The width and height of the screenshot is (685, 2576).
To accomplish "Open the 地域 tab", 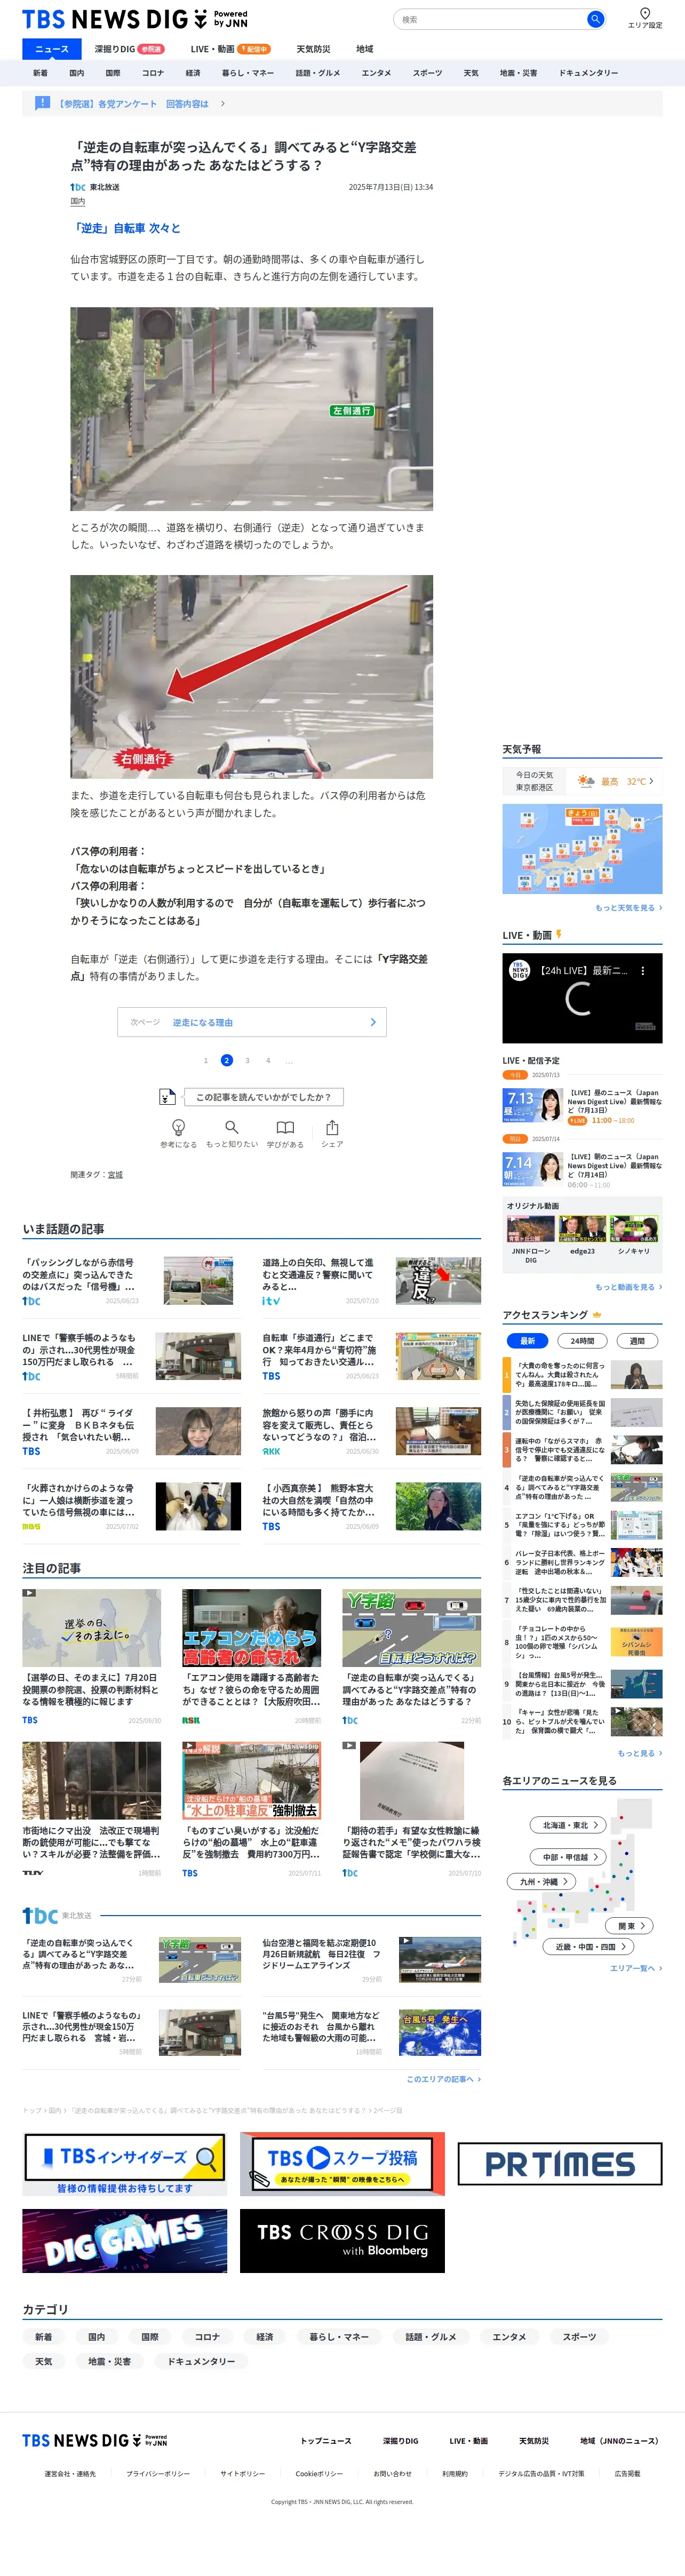I will click(365, 49).
